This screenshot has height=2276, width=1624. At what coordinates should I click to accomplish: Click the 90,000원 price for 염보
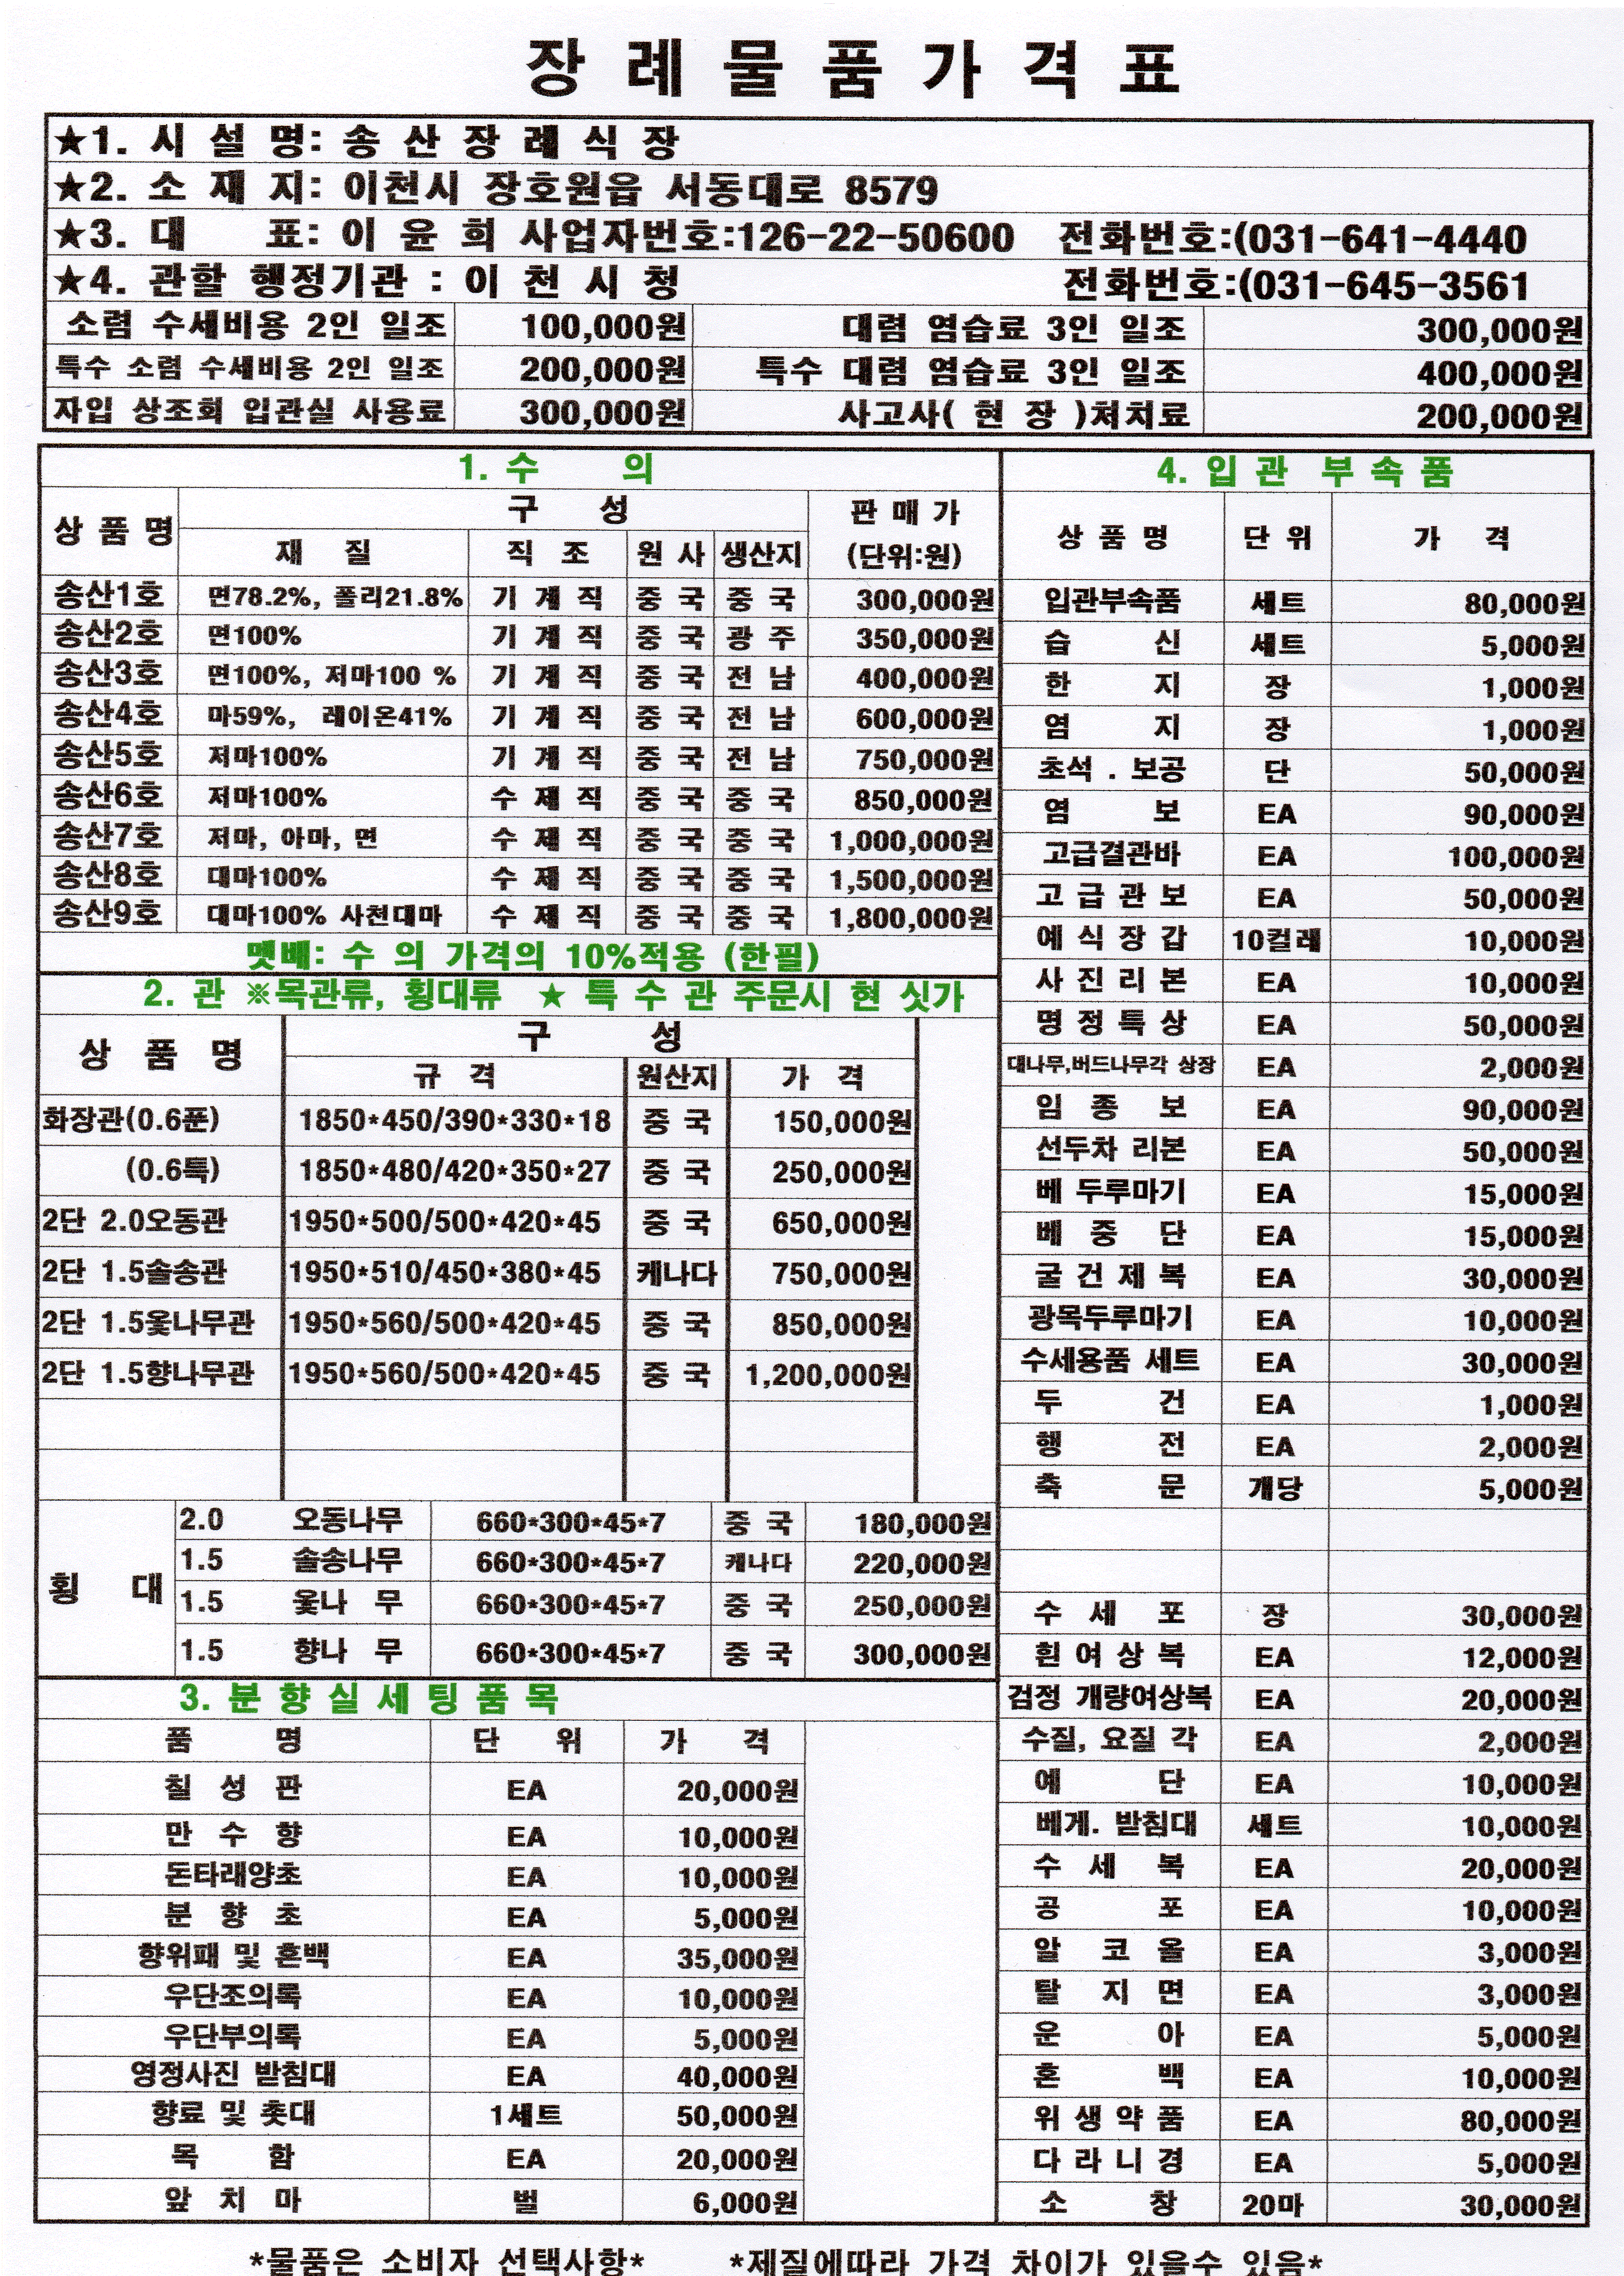pyautogui.click(x=1524, y=814)
